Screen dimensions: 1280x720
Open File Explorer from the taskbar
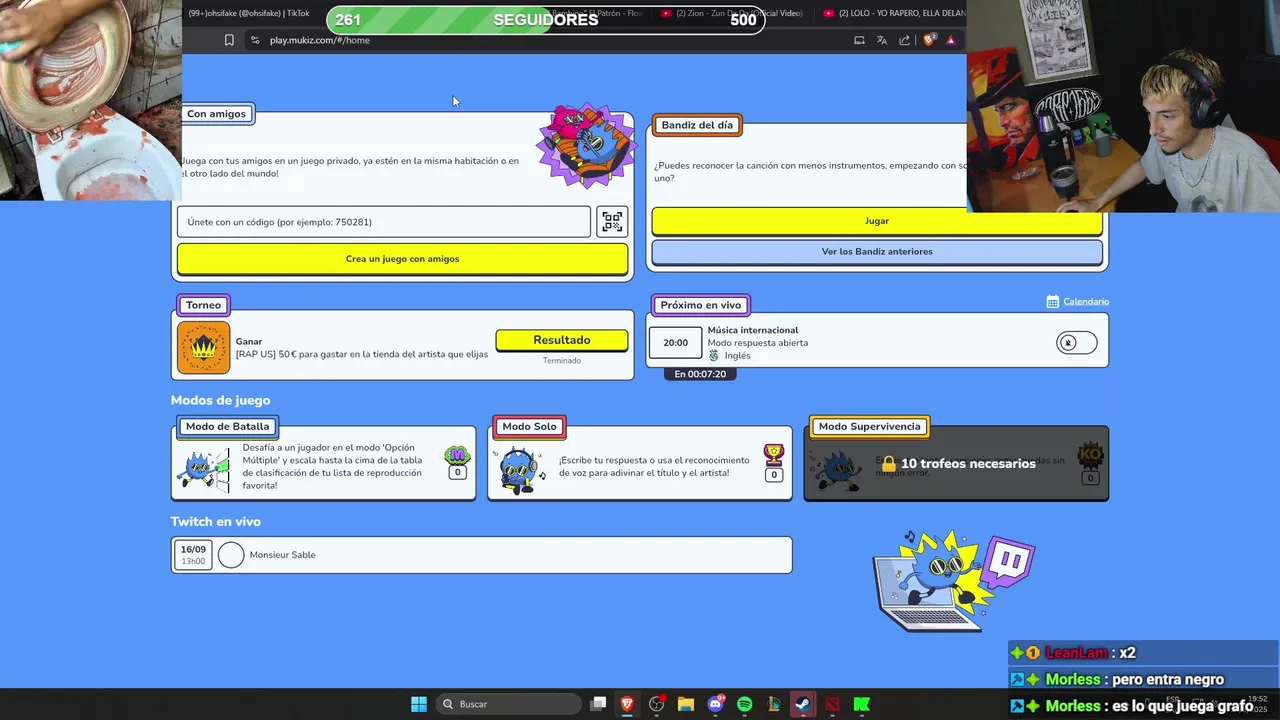click(x=686, y=704)
